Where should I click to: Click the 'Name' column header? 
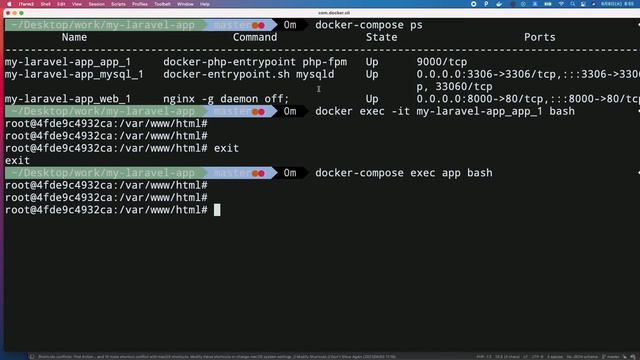(74, 37)
